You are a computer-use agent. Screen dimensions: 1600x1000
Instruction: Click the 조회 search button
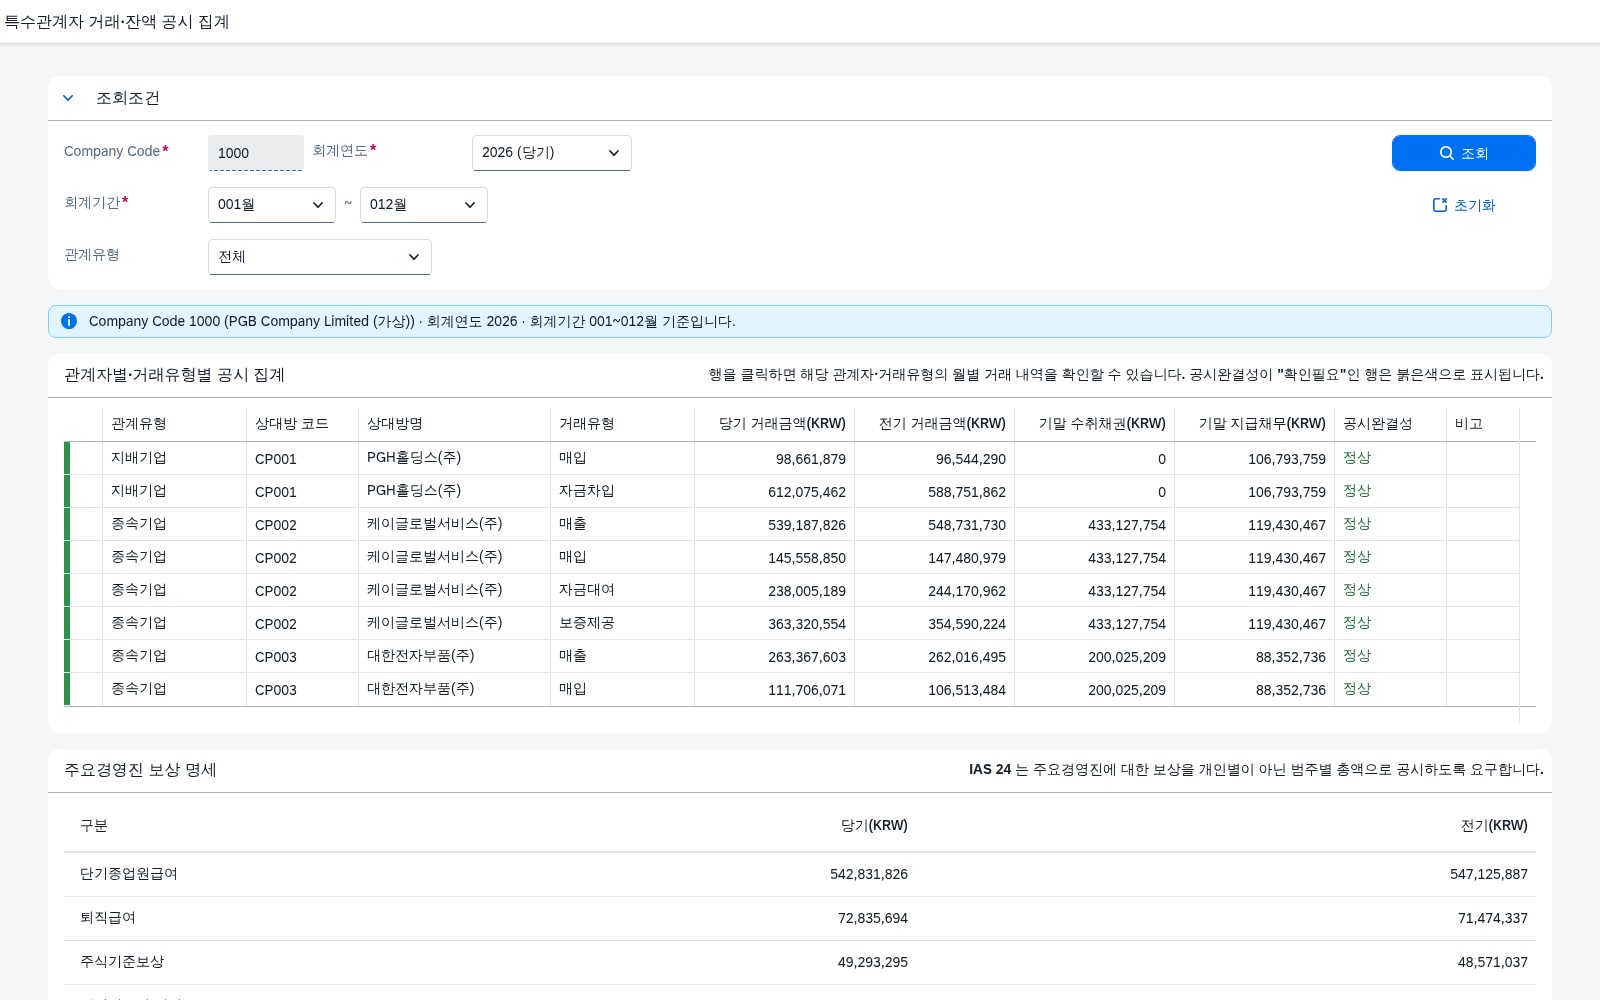coord(1463,153)
